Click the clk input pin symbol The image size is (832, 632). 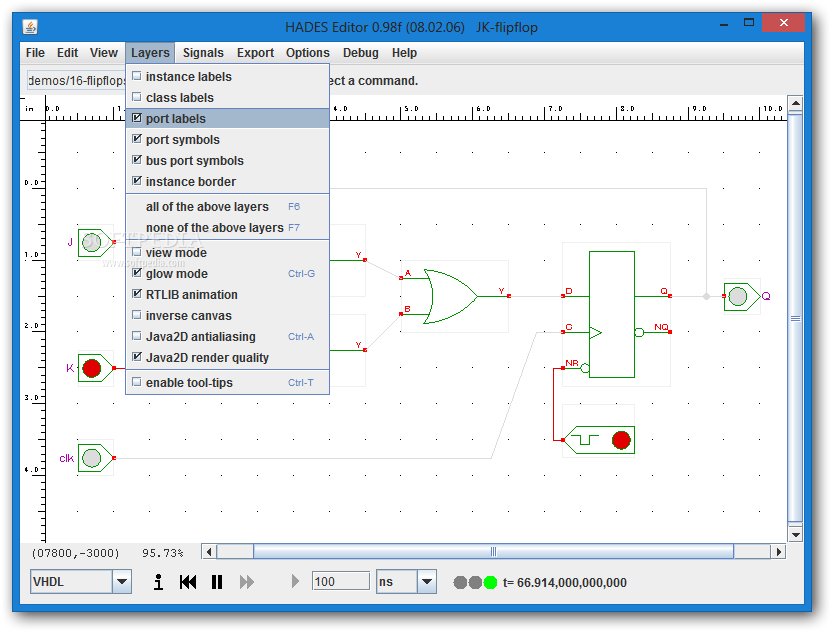click(95, 458)
